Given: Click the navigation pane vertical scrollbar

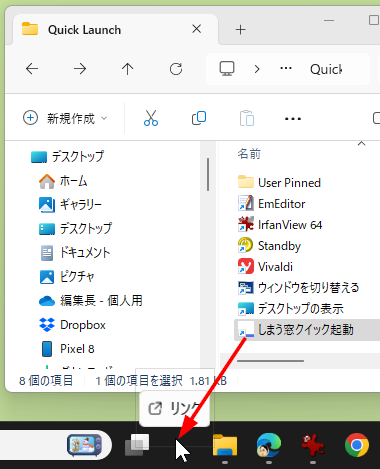Looking at the screenshot, I should (x=208, y=174).
